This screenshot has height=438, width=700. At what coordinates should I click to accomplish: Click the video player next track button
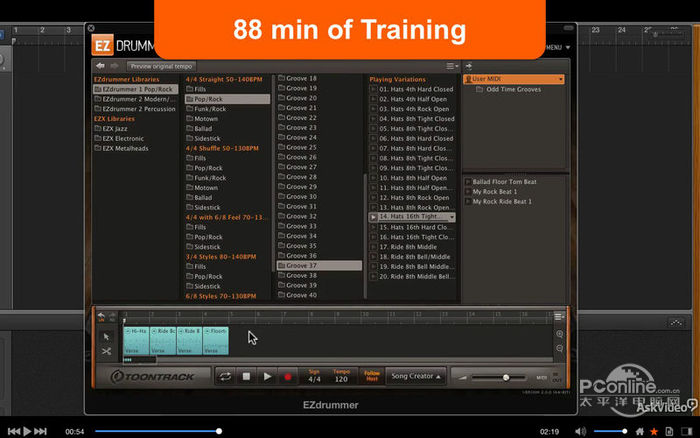coord(41,431)
